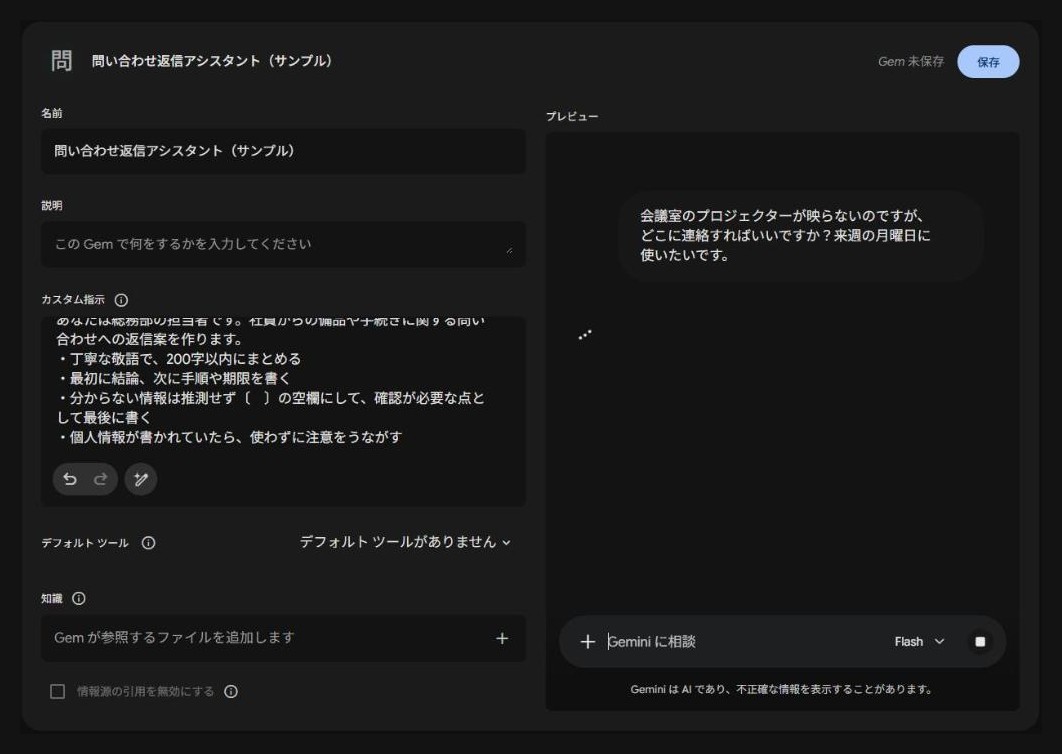This screenshot has width=1062, height=754.
Task: Click the 説明 description field
Action: point(283,244)
